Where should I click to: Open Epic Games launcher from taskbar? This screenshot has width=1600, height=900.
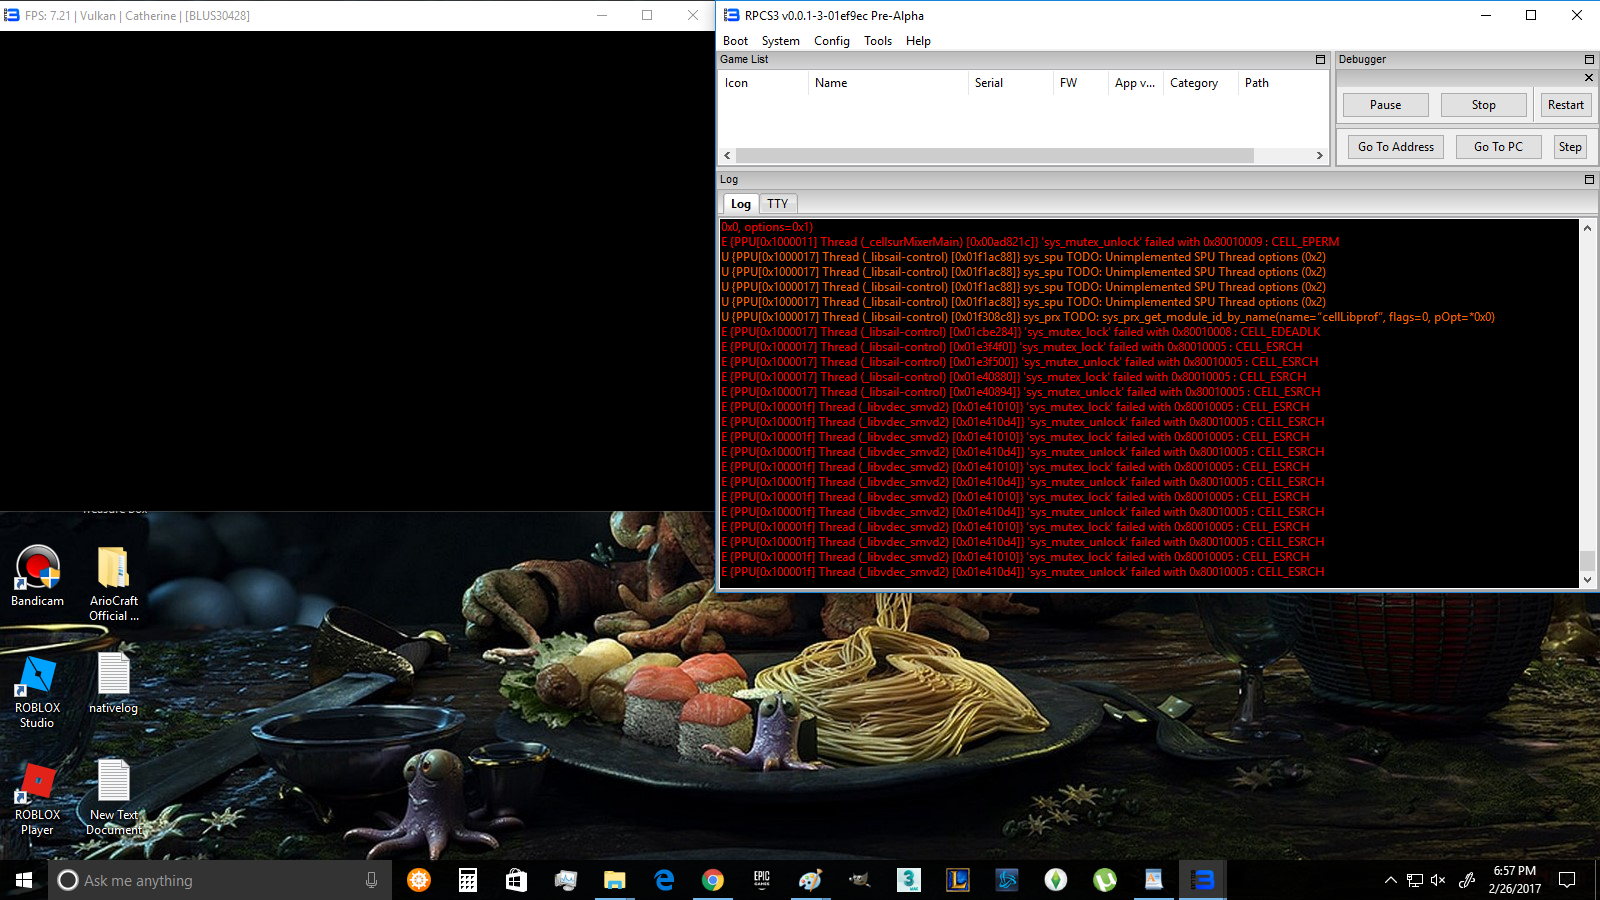click(761, 880)
